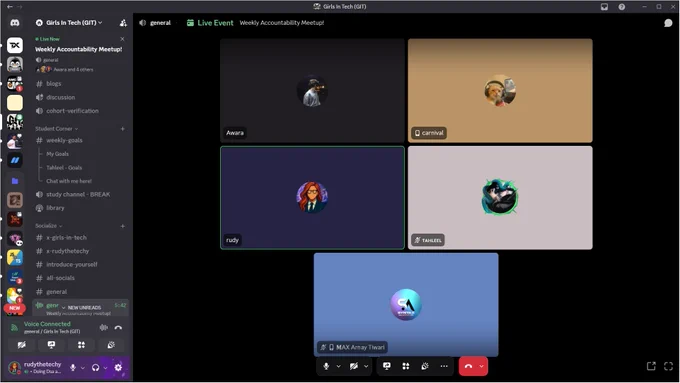This screenshot has height=383, width=680.
Task: Click the voice connection signal icon
Action: 14,327
